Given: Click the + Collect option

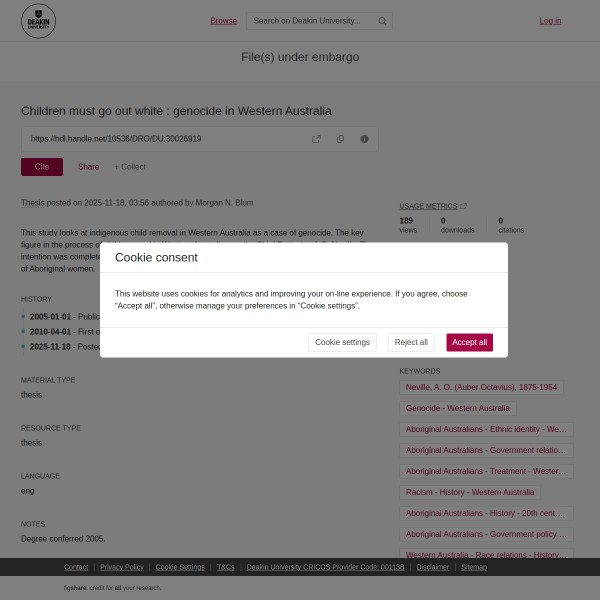Looking at the screenshot, I should click(130, 167).
